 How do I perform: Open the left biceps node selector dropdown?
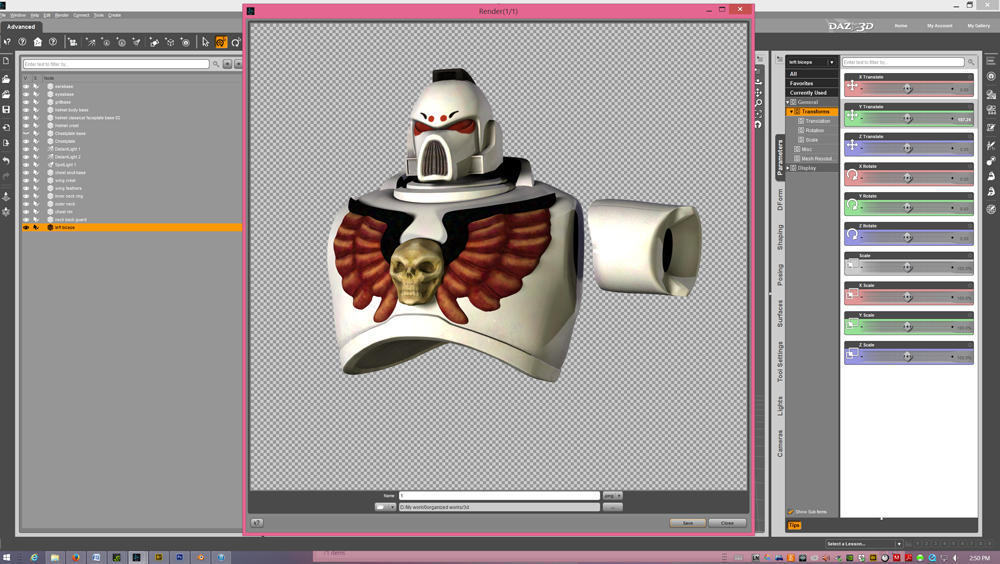pyautogui.click(x=831, y=62)
